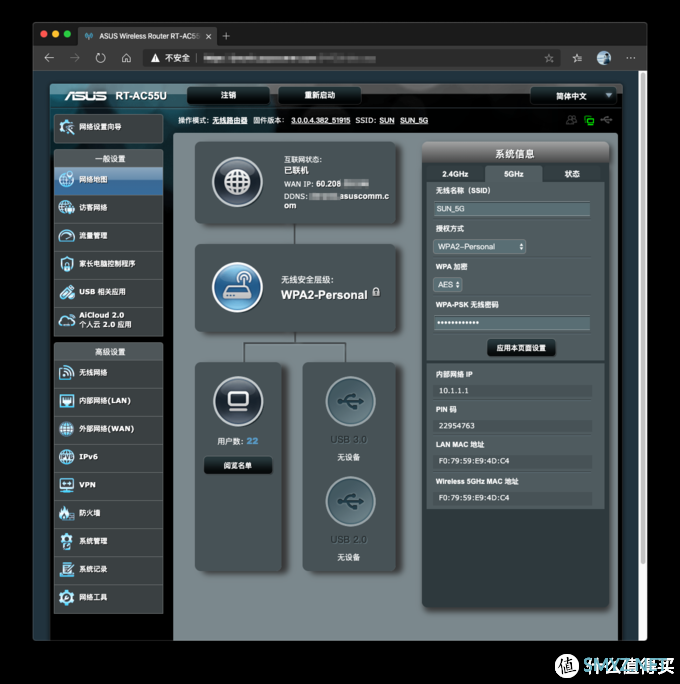
Task: Click the 内部网络 IP value 10.1.1.1
Action: (x=454, y=391)
